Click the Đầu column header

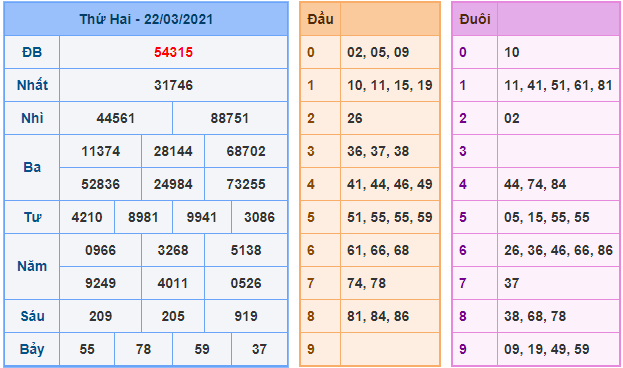[320, 19]
